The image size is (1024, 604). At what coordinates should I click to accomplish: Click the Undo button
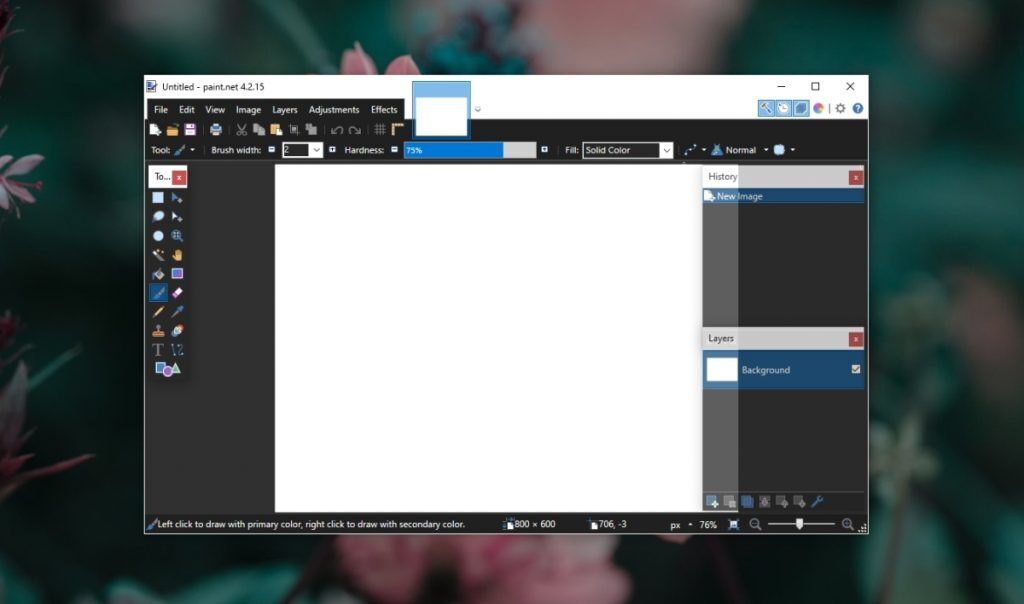[x=338, y=130]
